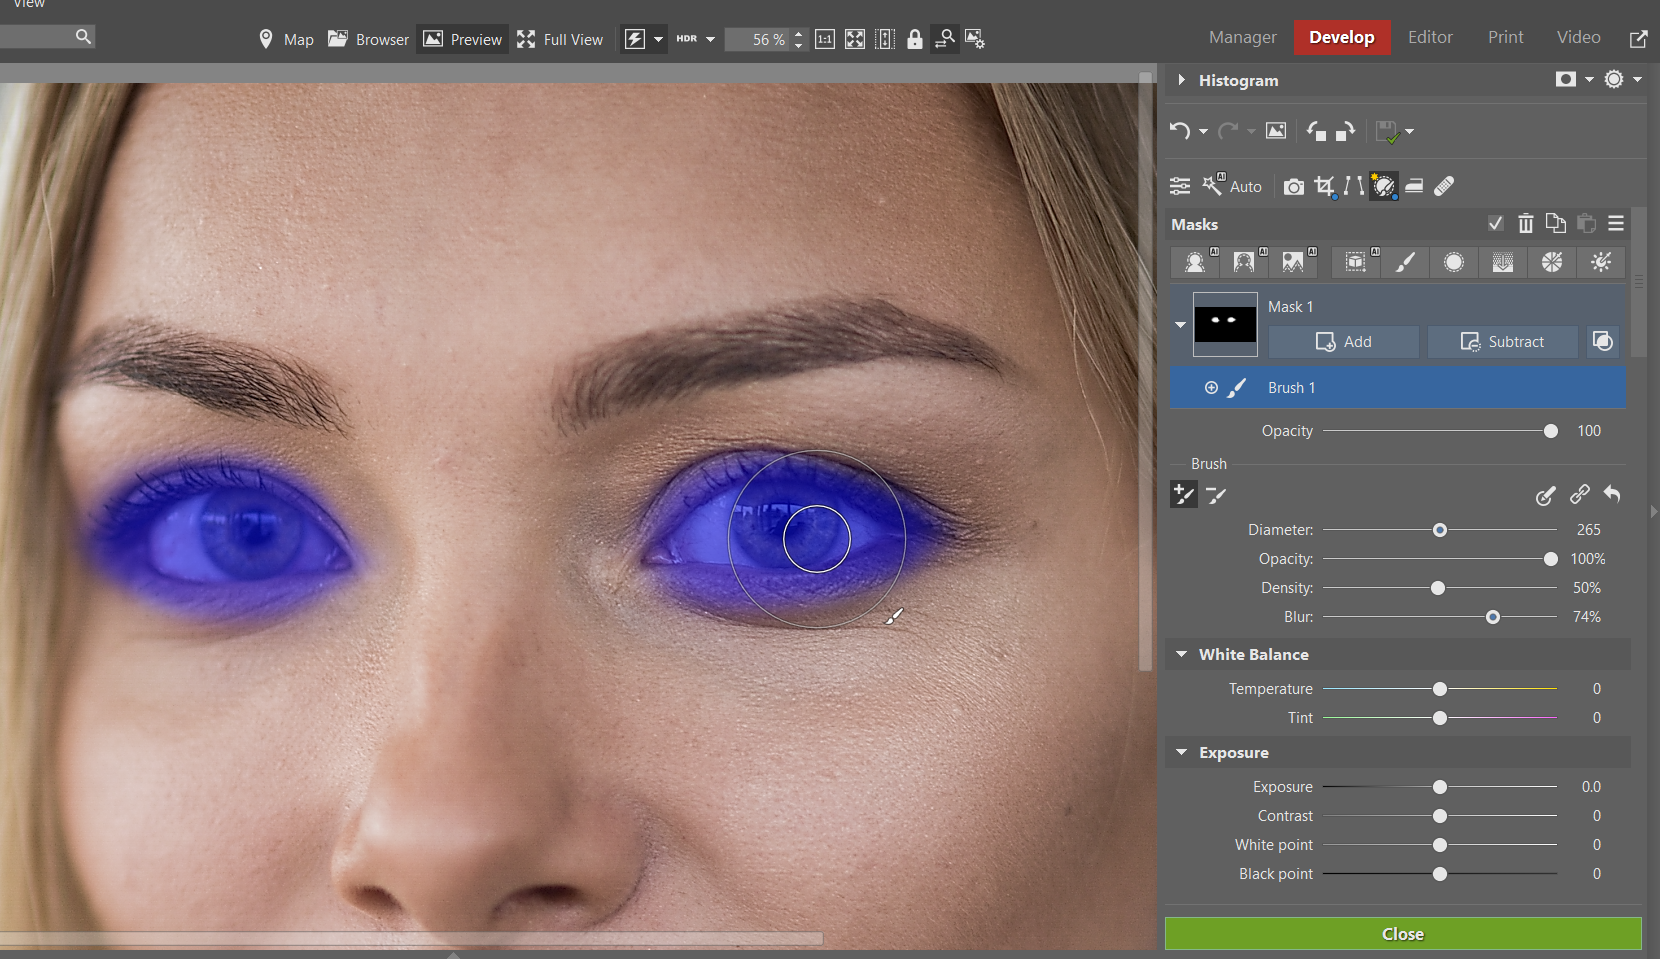Image resolution: width=1660 pixels, height=959 pixels.
Task: Choose the AI subject selection mask
Action: (1195, 262)
